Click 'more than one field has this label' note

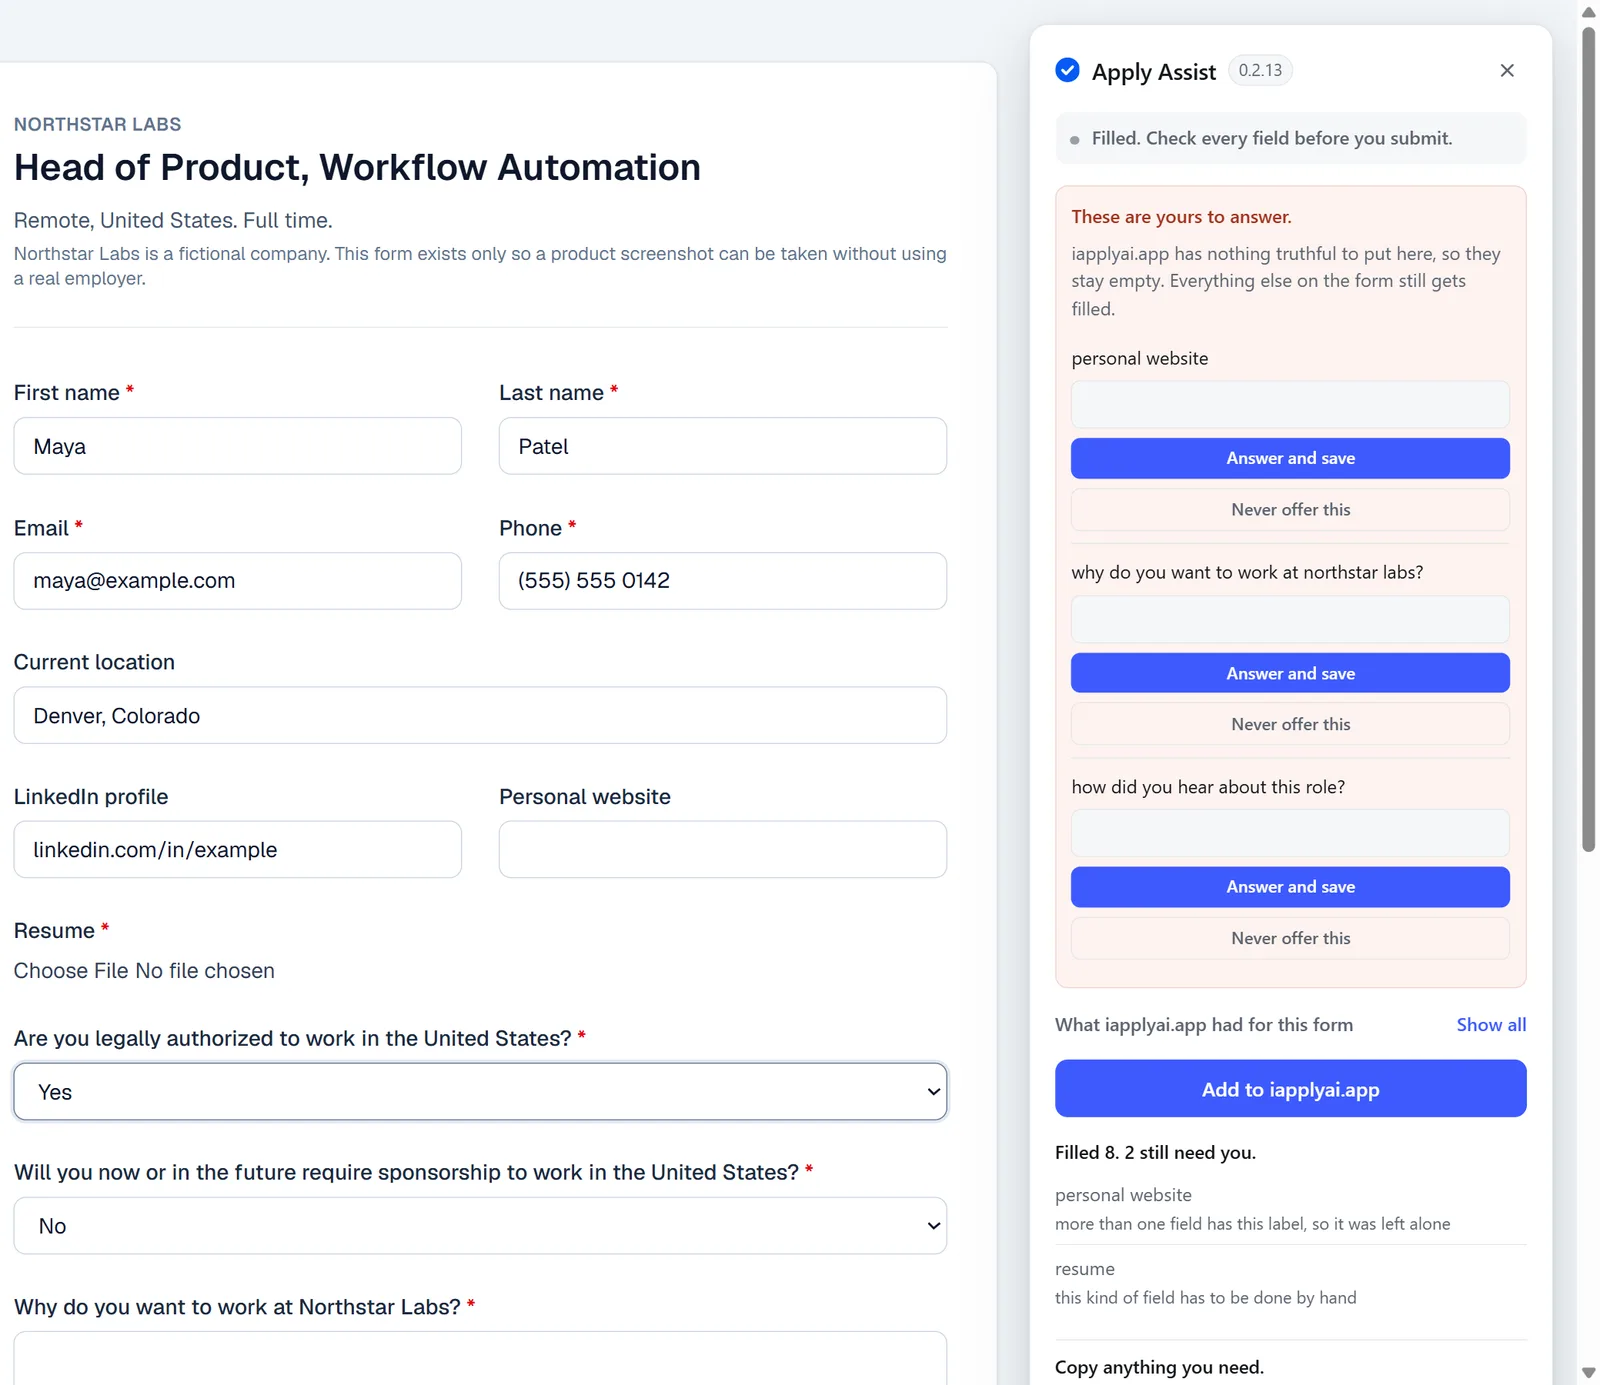pos(1252,1224)
